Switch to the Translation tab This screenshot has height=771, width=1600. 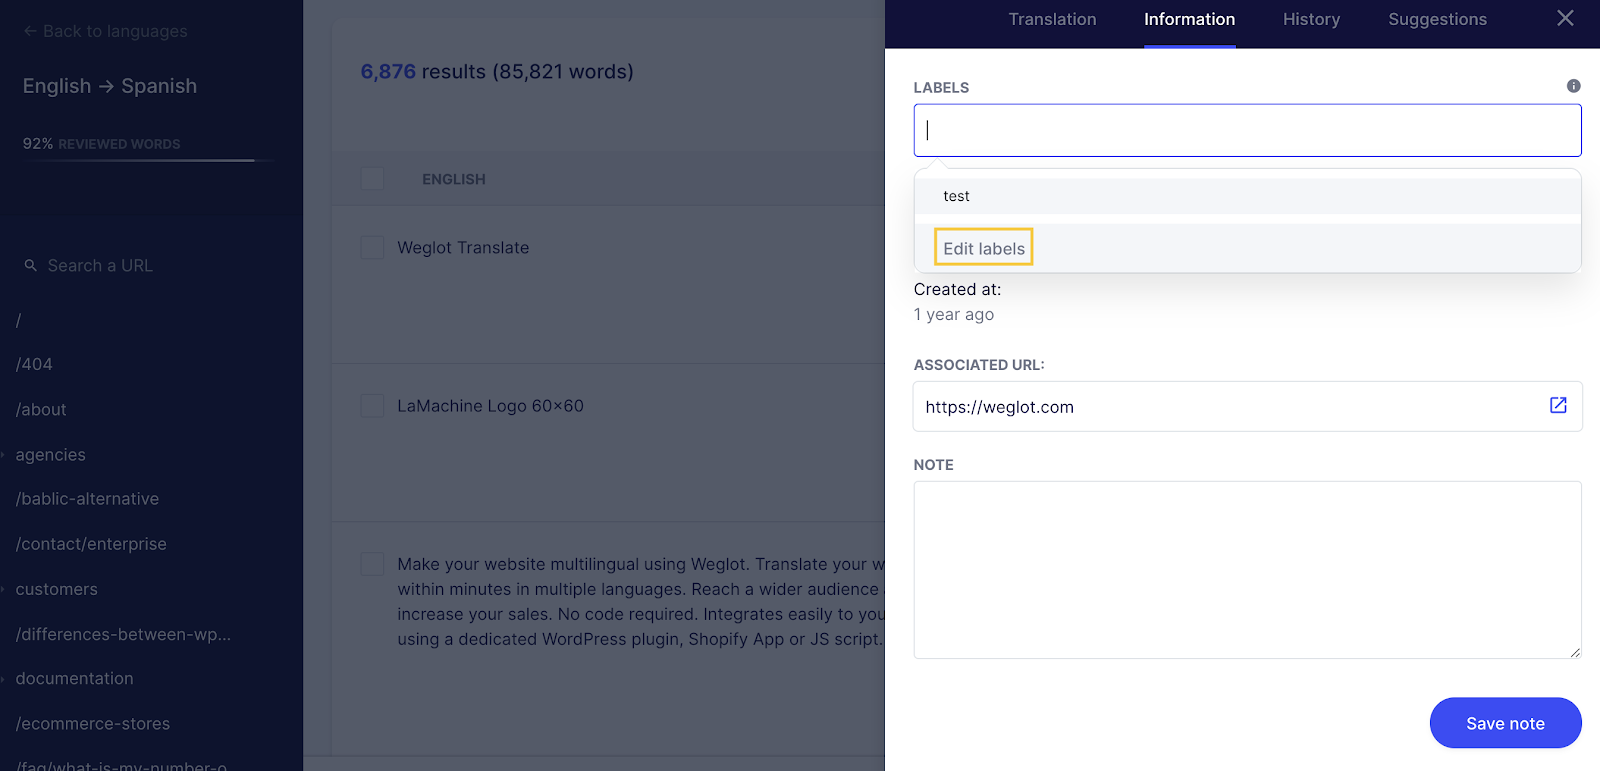1052,19
